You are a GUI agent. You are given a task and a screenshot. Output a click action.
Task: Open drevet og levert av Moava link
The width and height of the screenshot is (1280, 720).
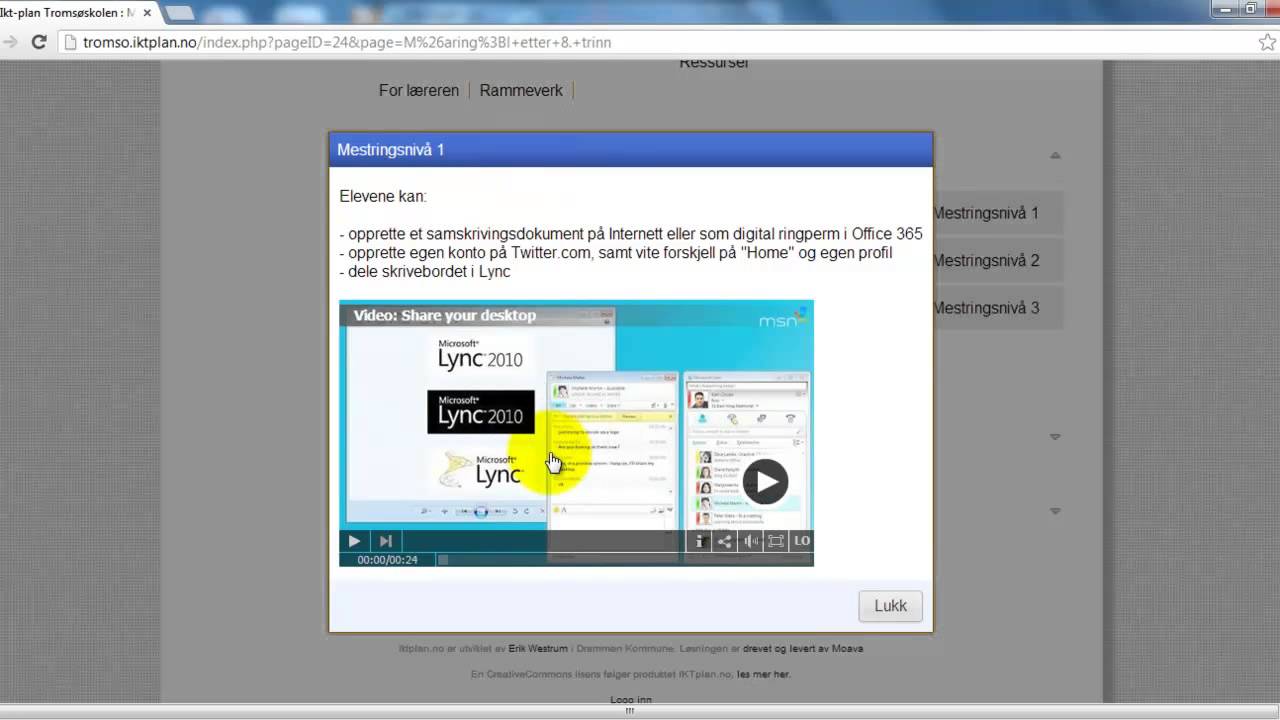[803, 648]
